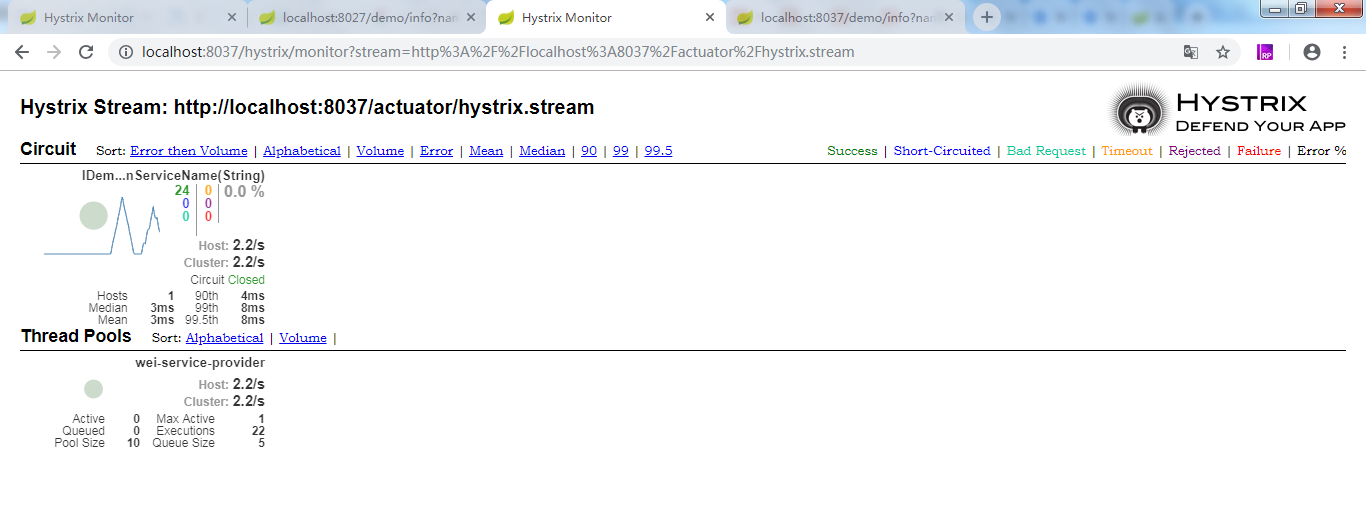Sort circuits by Median

(542, 151)
